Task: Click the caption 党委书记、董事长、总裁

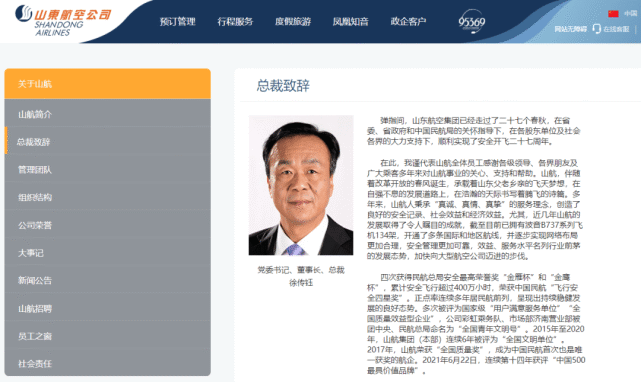Action: 301,270
